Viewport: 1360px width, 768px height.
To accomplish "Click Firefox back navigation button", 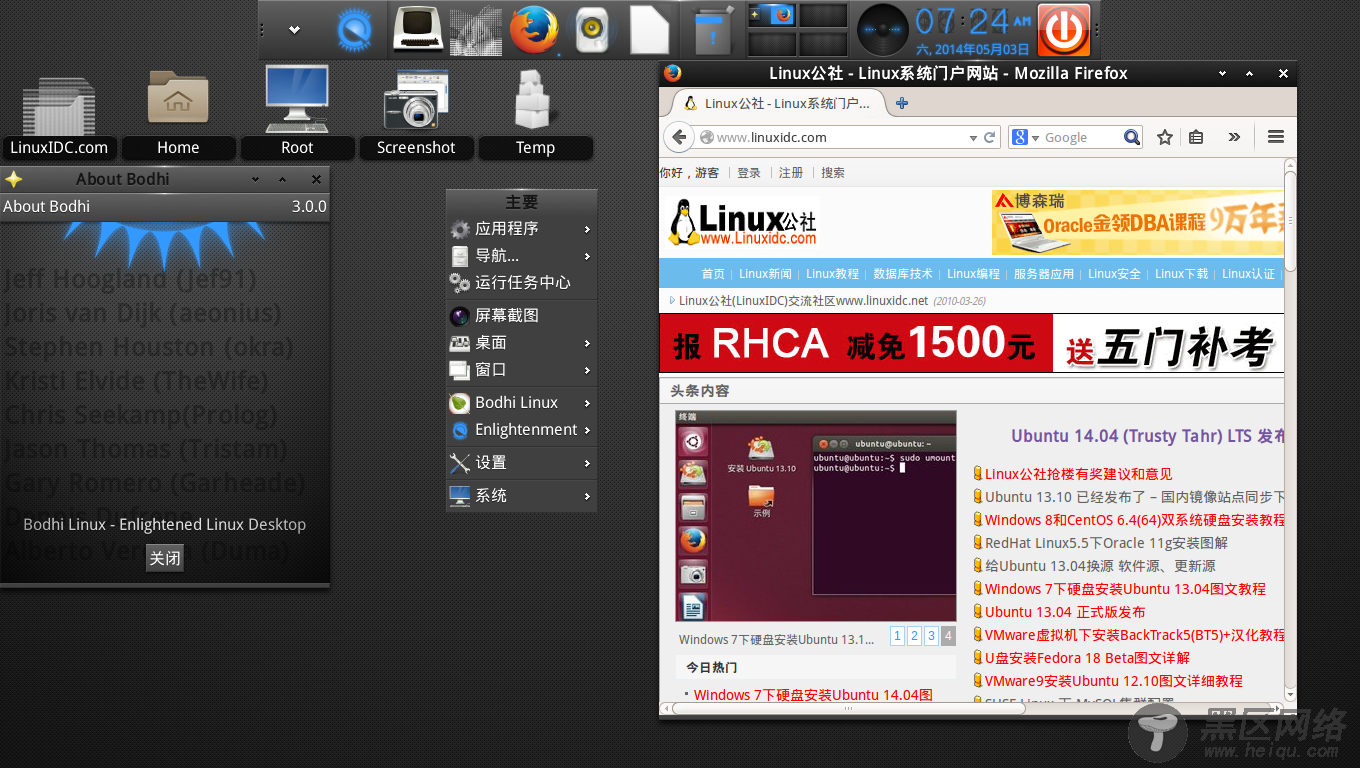I will [680, 137].
